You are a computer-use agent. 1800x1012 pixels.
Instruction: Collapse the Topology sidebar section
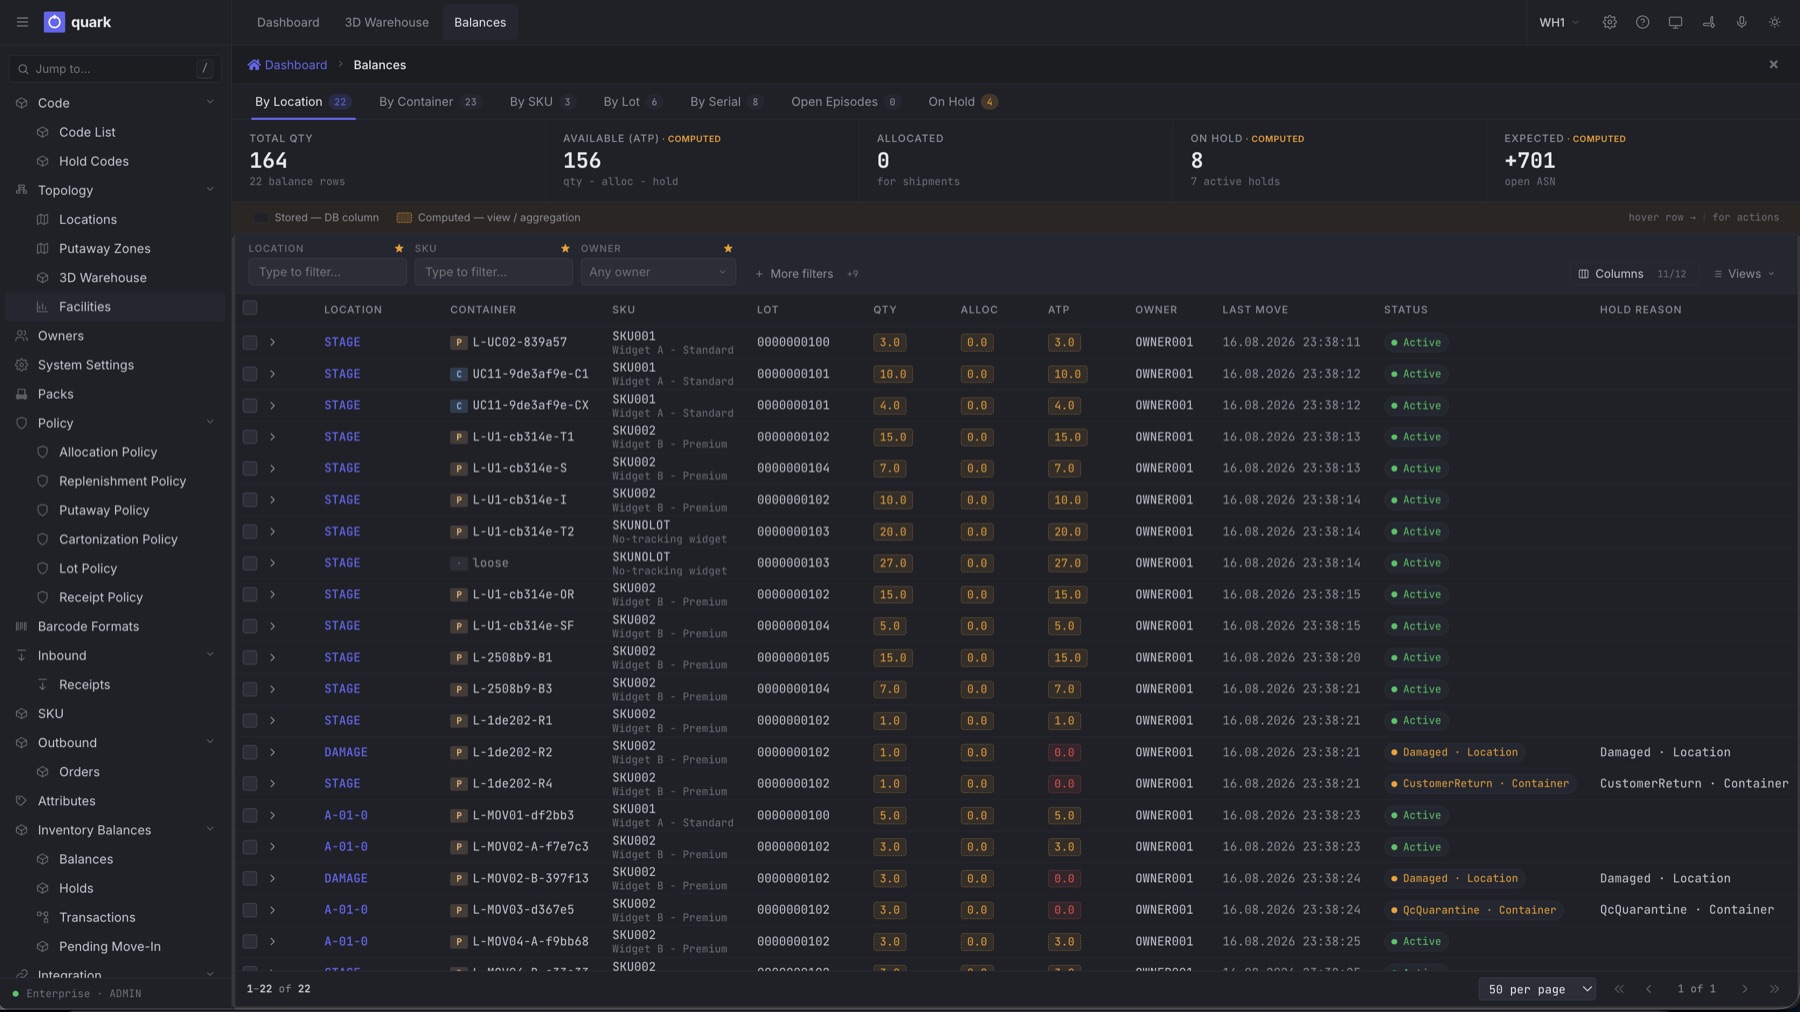point(209,190)
